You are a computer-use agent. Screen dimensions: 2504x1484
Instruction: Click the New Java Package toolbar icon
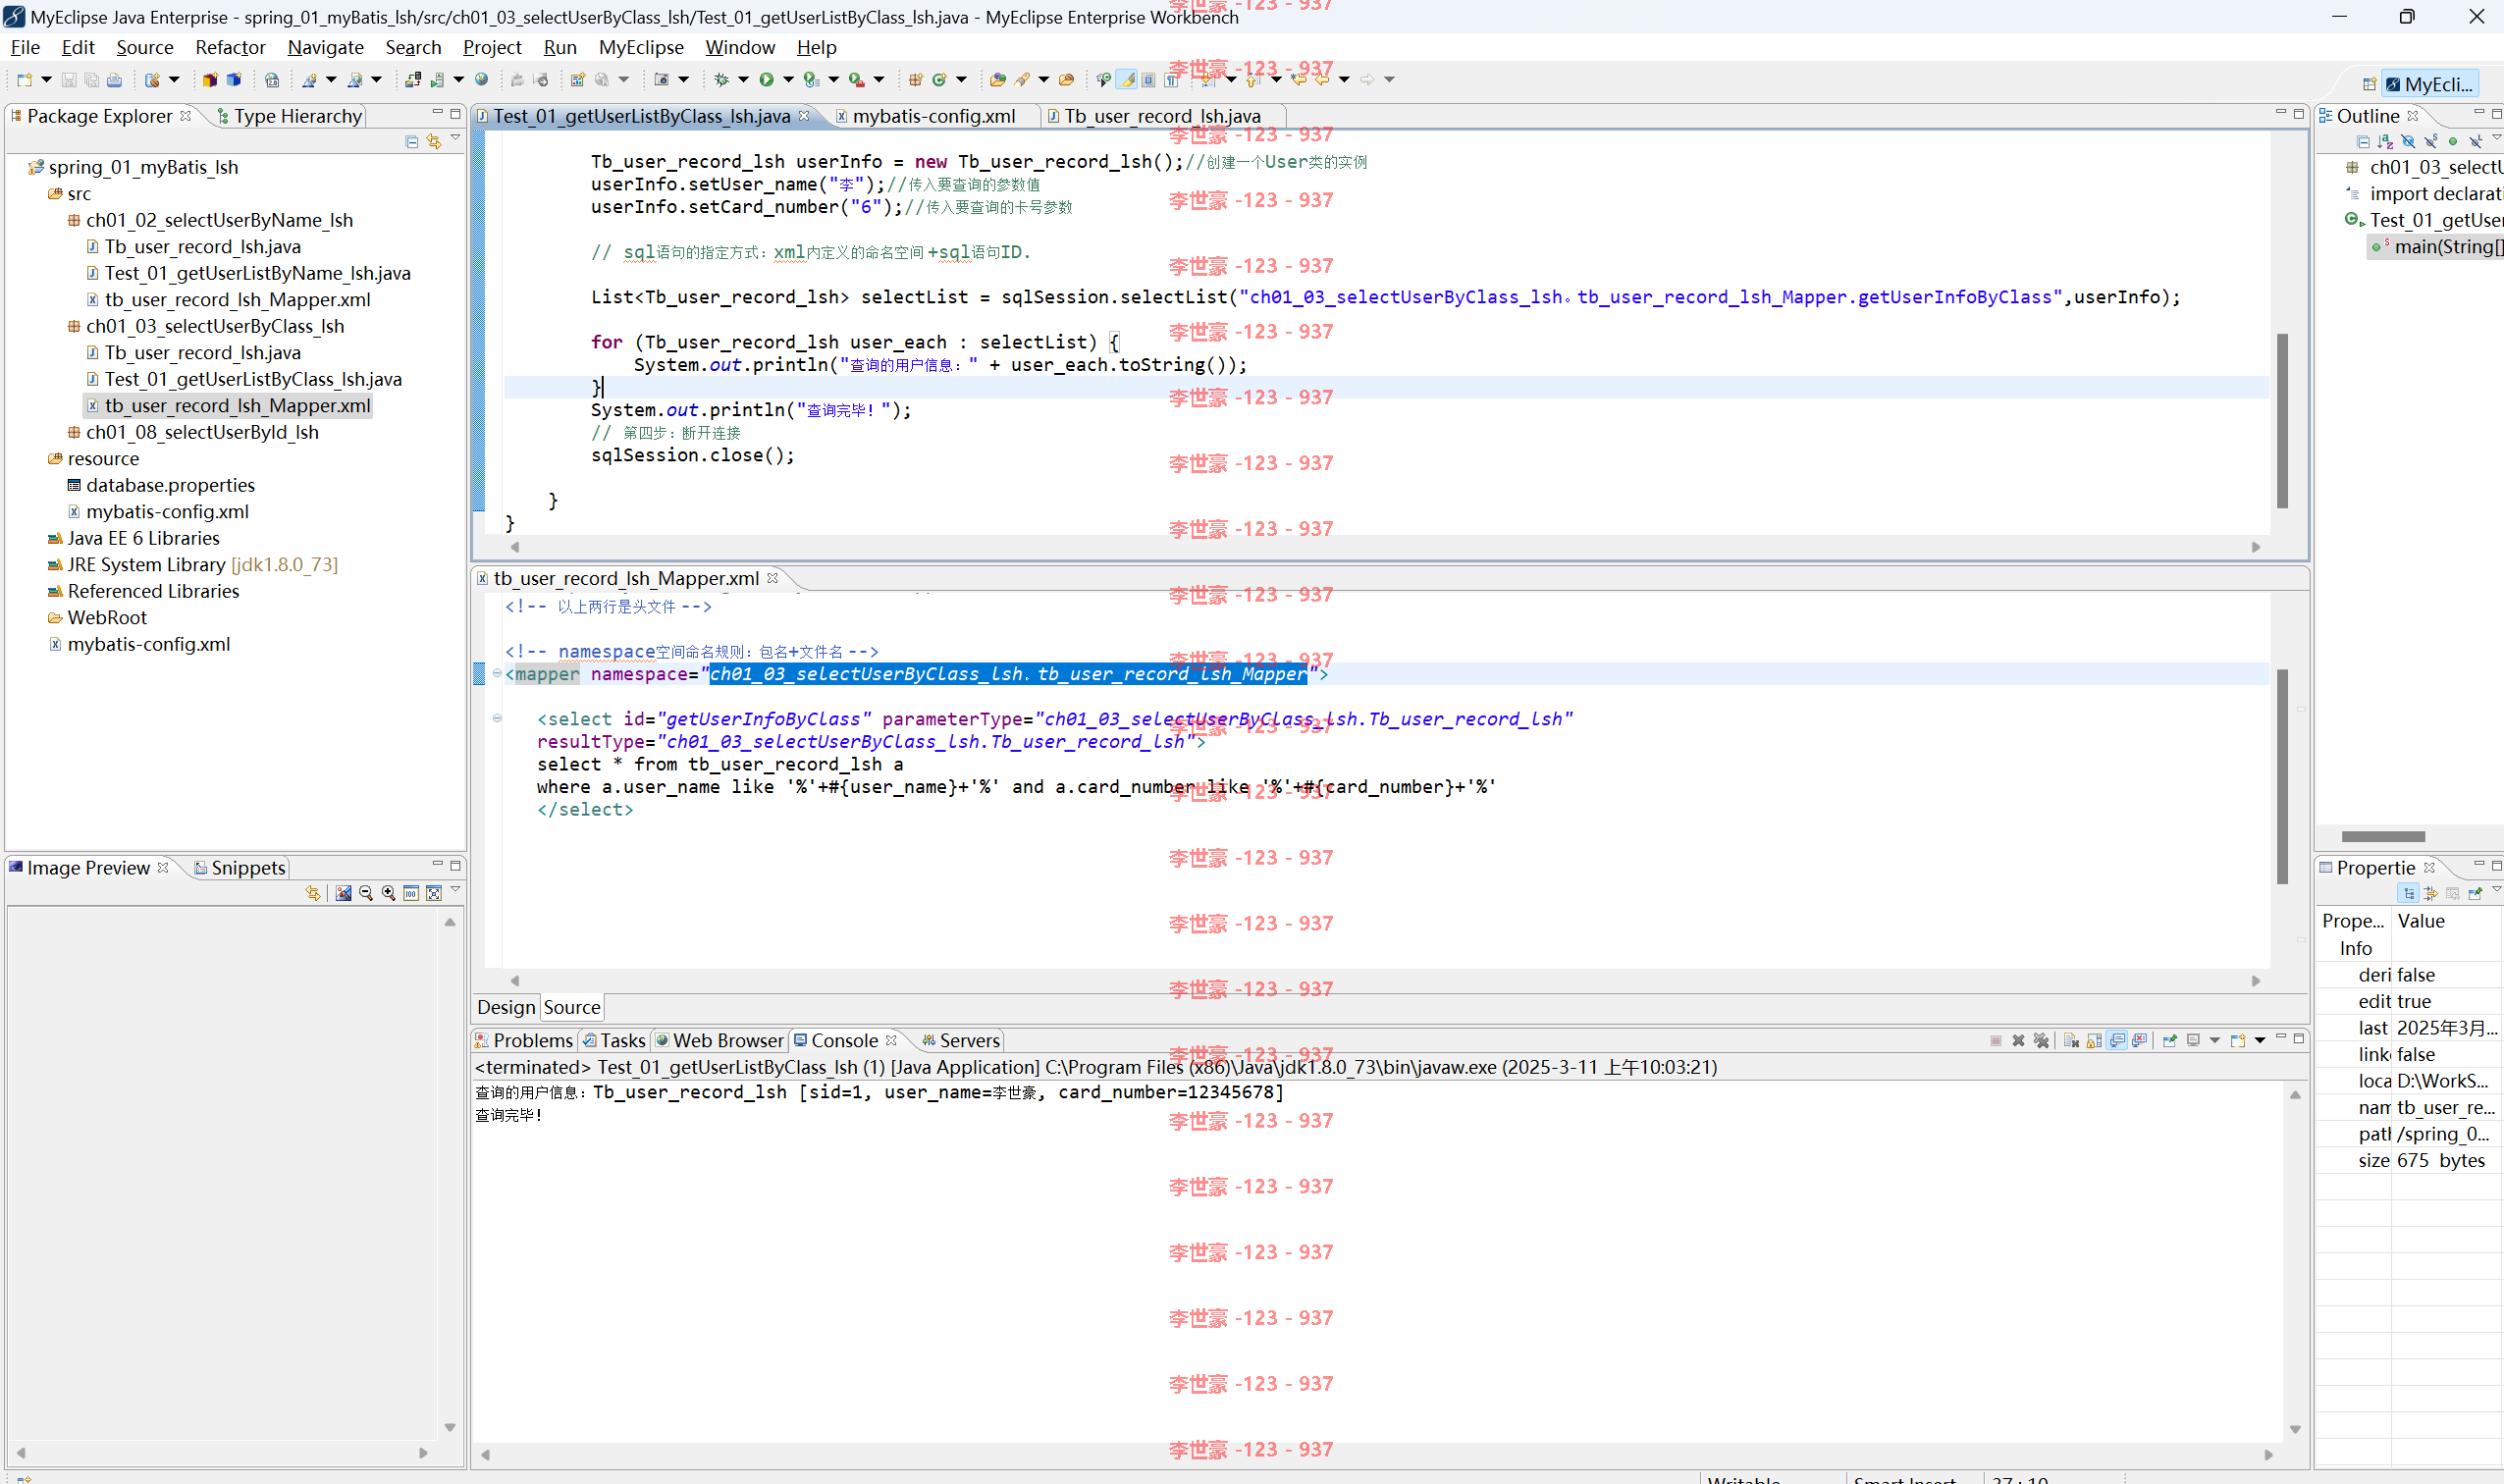(915, 79)
